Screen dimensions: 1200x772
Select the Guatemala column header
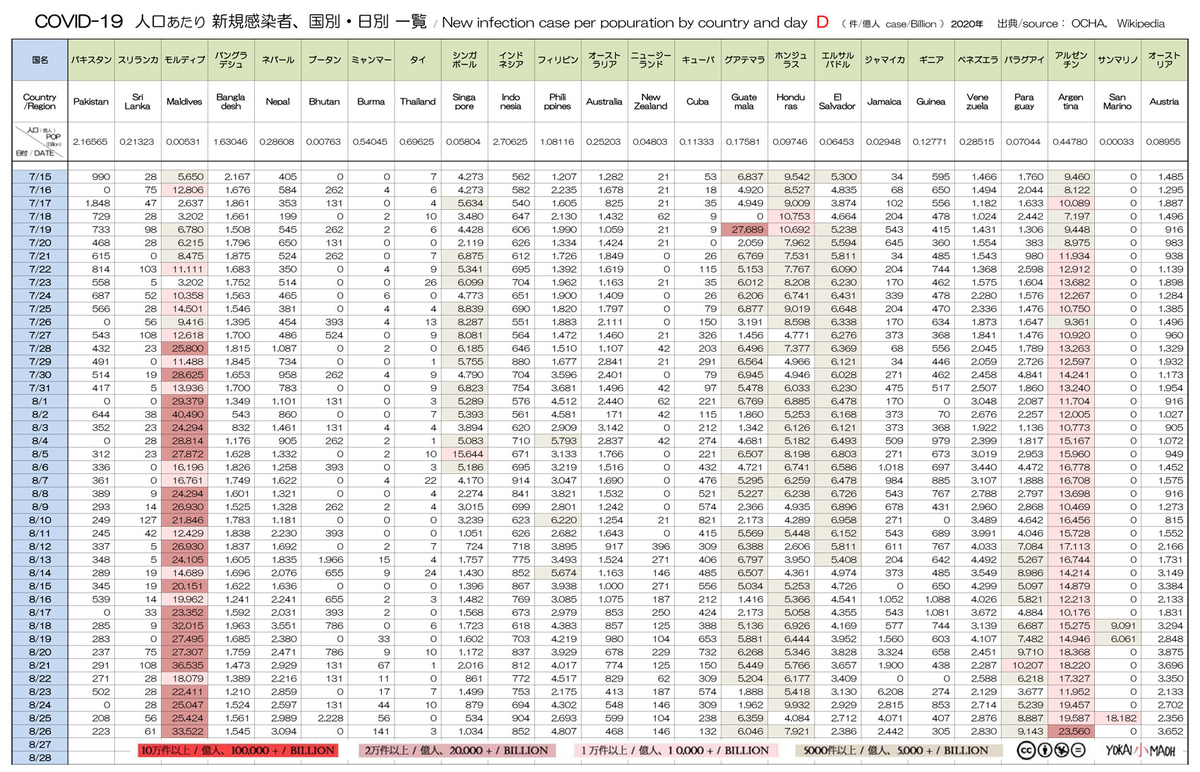(743, 102)
